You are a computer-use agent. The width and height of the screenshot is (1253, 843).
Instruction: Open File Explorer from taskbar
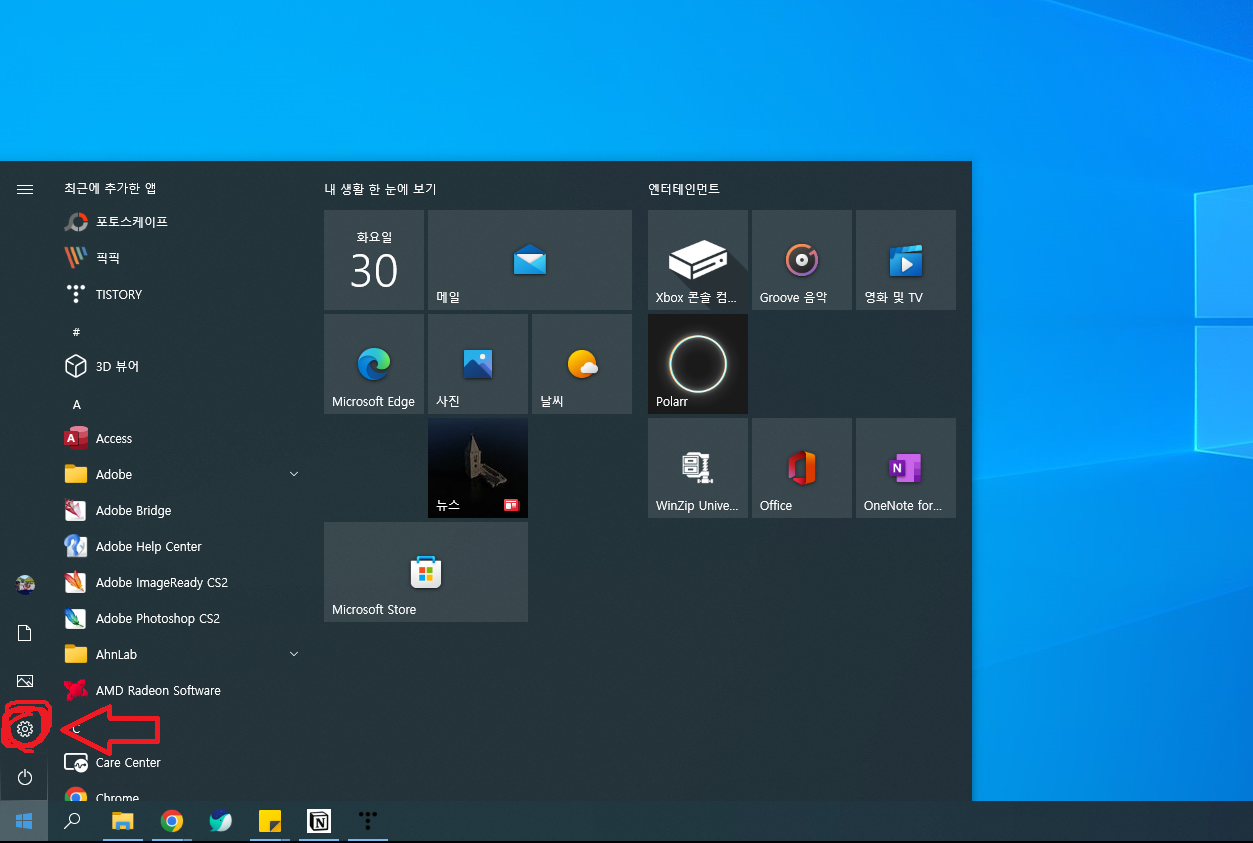122,821
